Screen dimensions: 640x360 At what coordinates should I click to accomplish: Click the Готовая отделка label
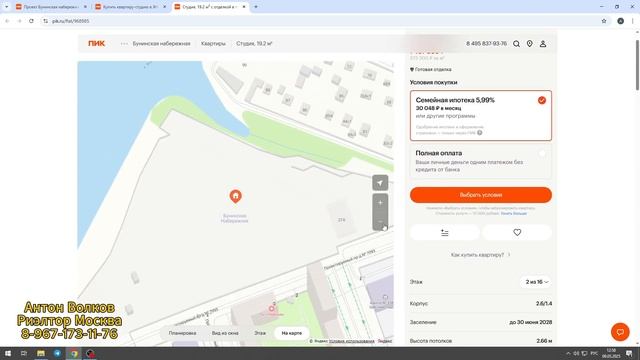point(433,69)
